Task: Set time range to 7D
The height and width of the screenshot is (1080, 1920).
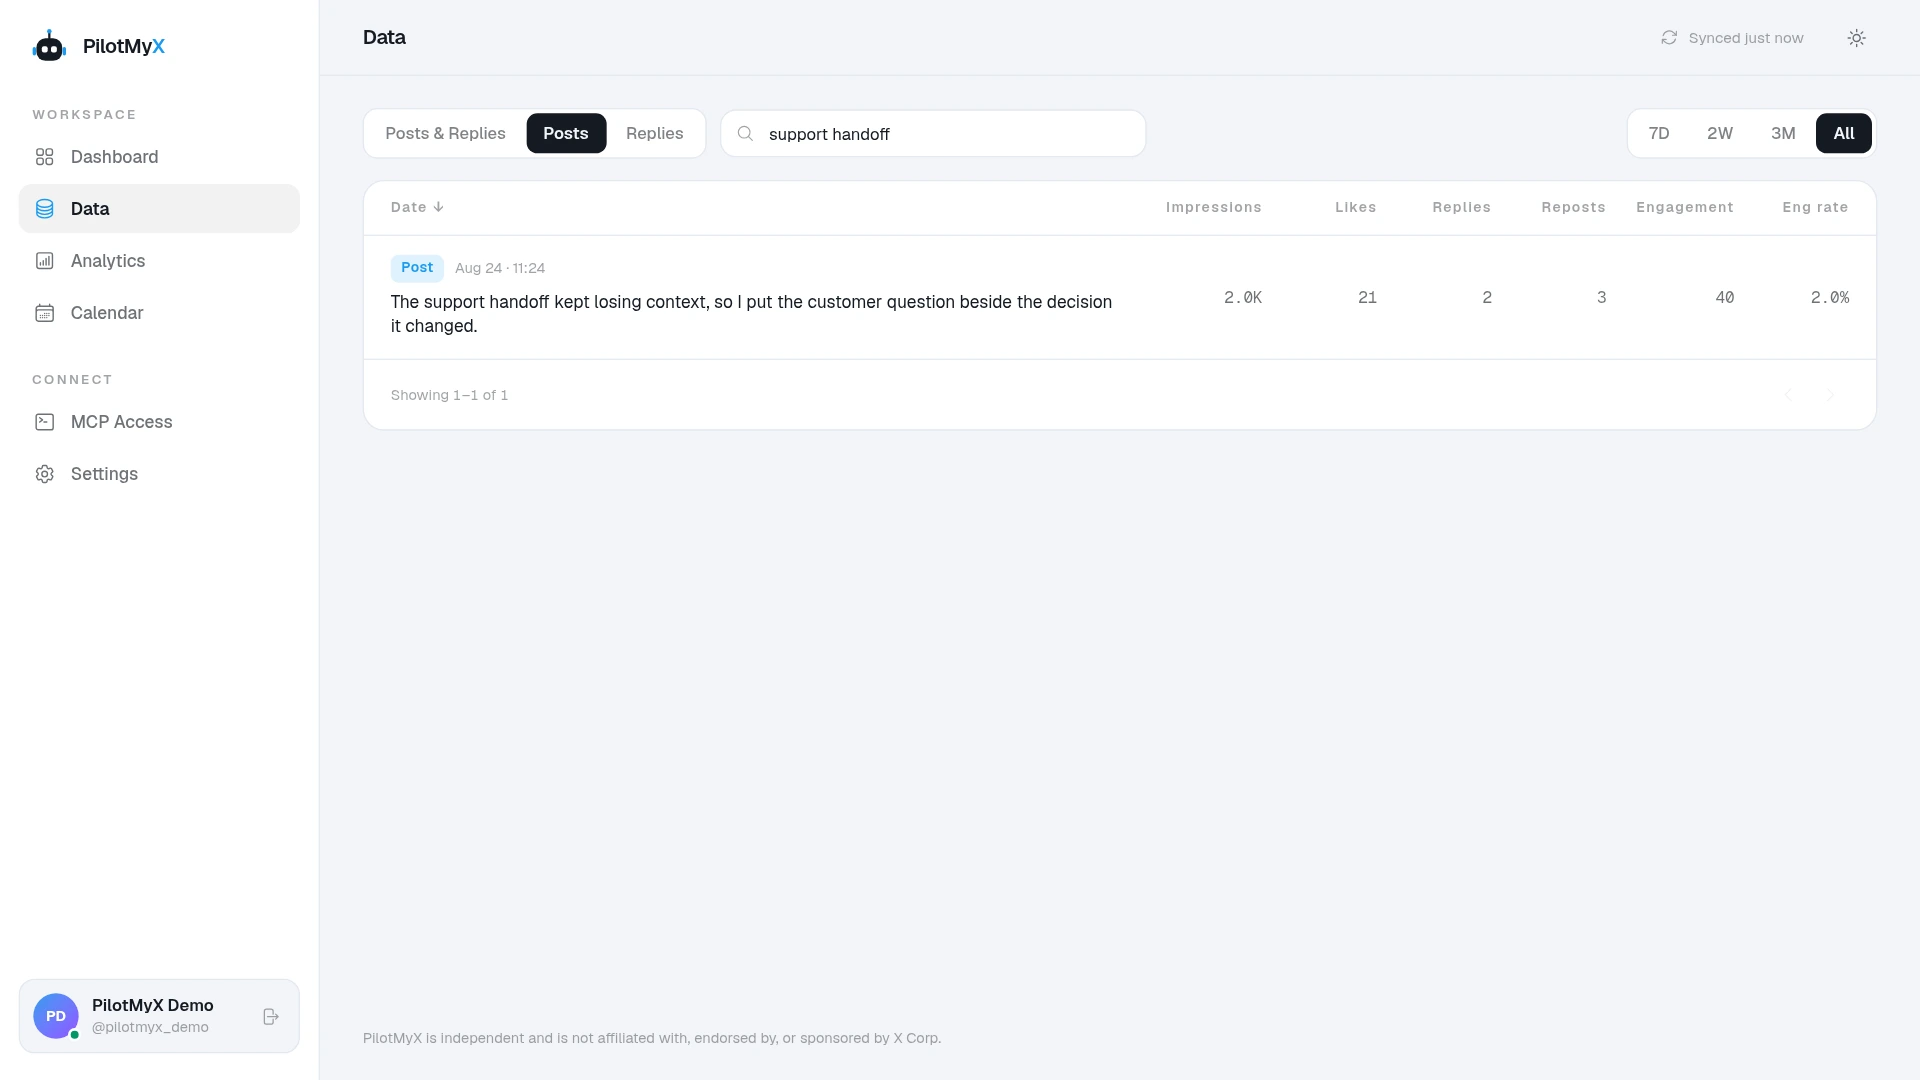Action: point(1659,133)
